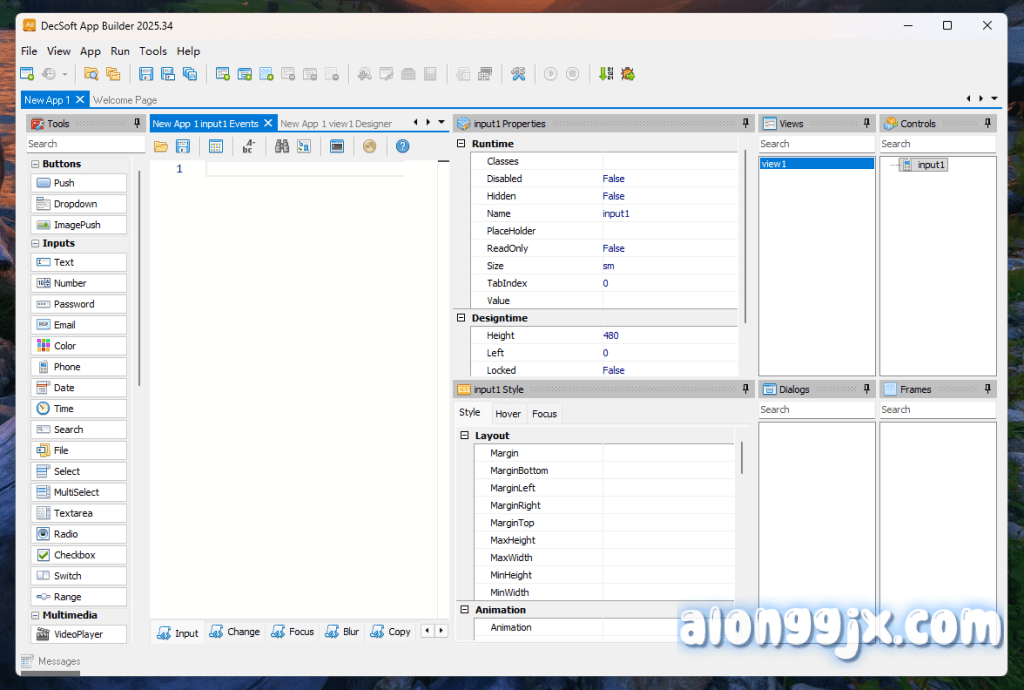
Task: Toggle pin on input1 Properties panel
Action: point(745,123)
